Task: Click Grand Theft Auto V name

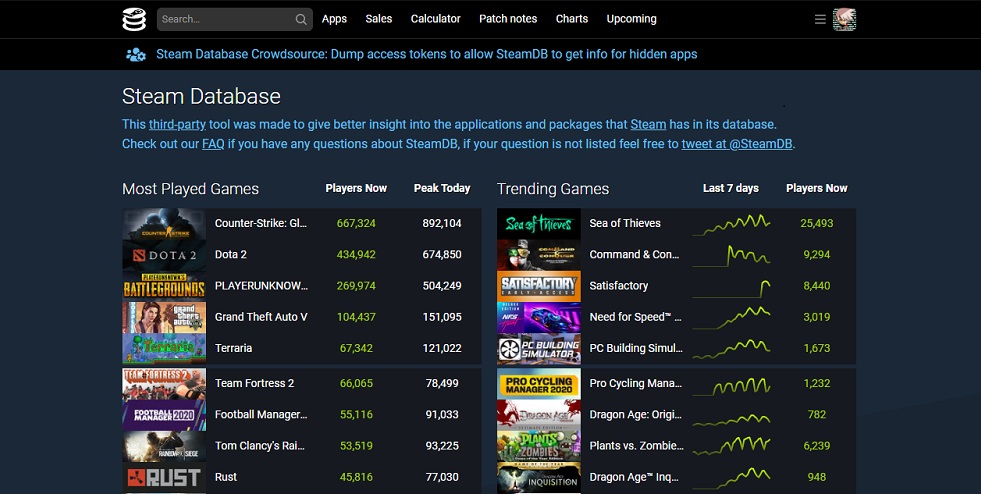Action: [x=261, y=317]
